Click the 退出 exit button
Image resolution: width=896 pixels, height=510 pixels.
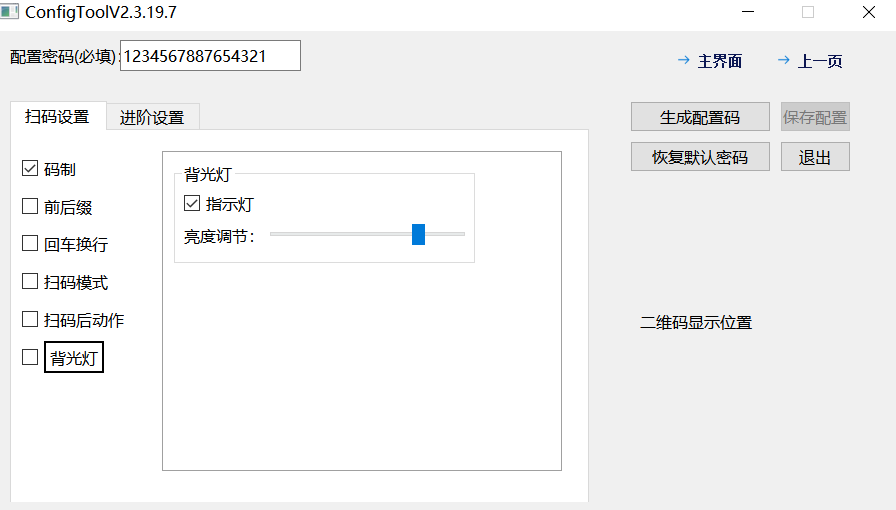[815, 157]
